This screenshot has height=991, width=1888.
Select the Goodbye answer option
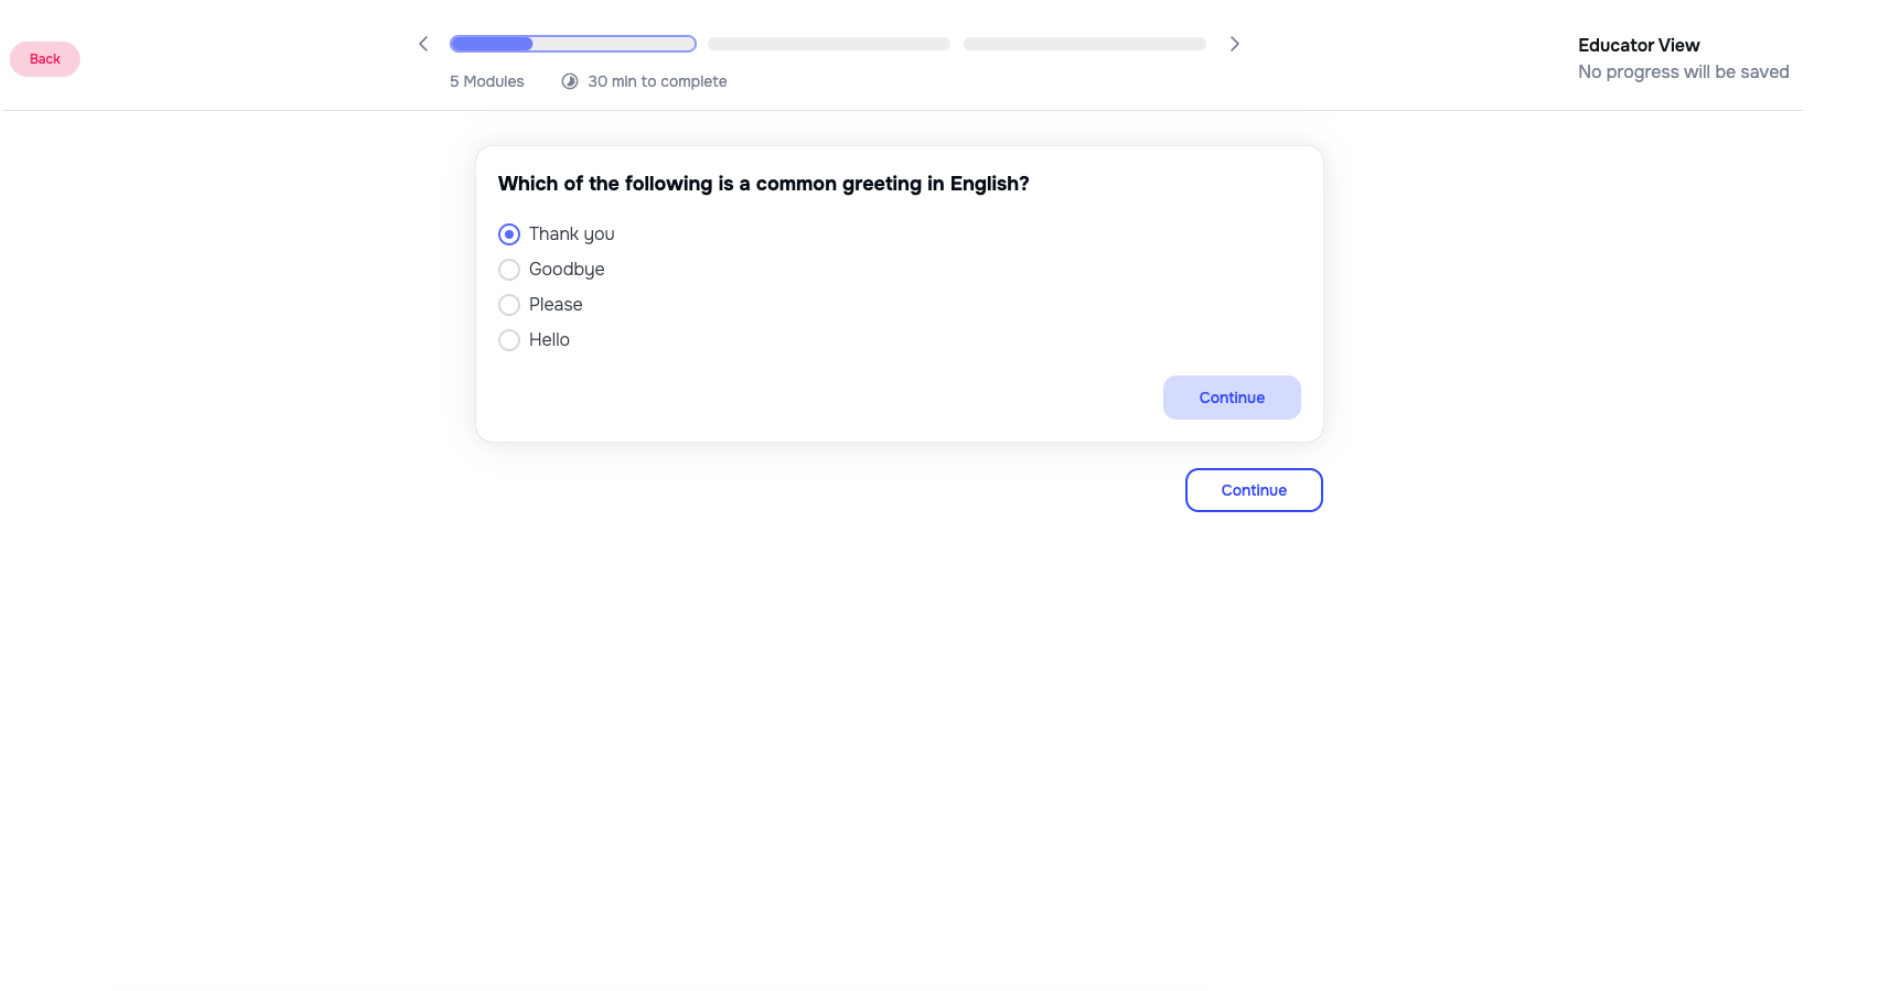pos(509,269)
